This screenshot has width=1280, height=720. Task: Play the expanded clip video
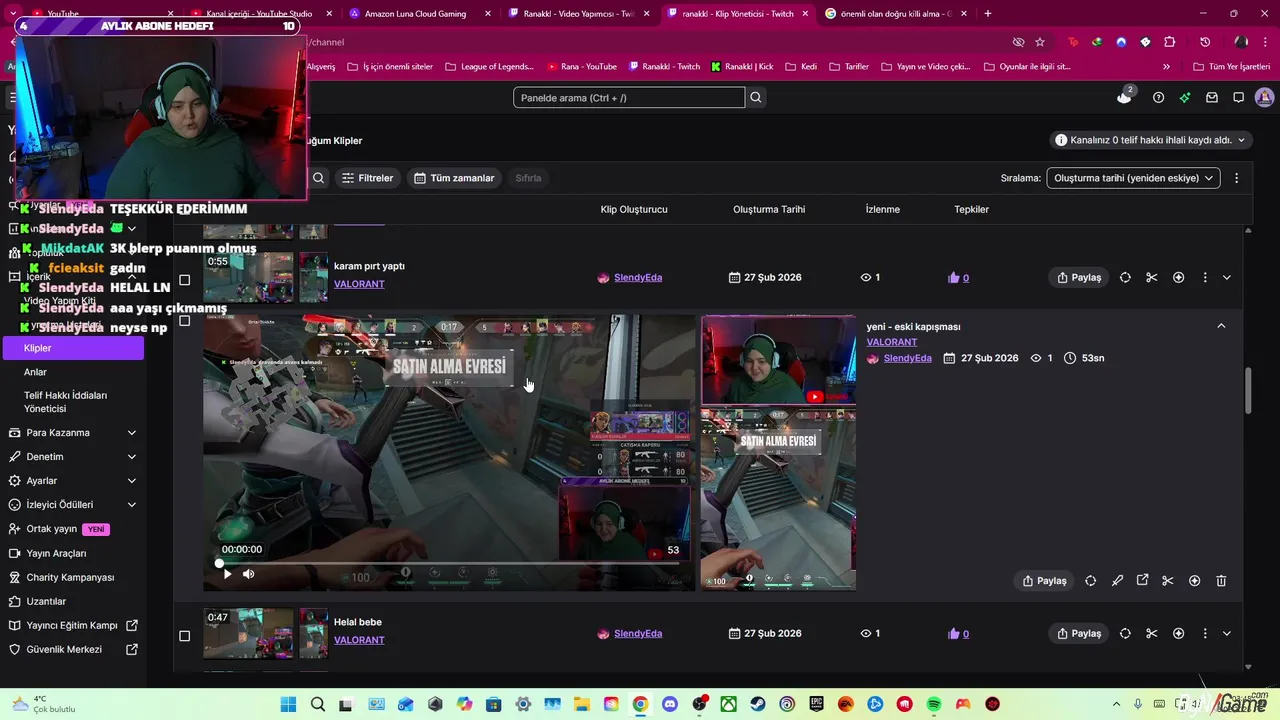tap(227, 574)
